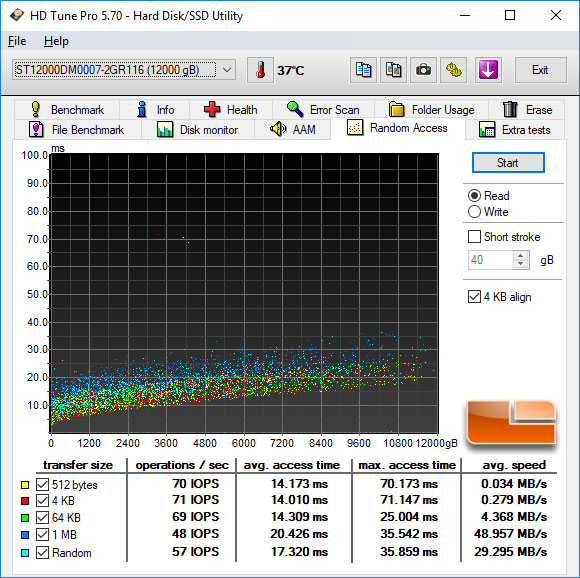Click the Start button
Screen dimensions: 580x578
(x=508, y=162)
